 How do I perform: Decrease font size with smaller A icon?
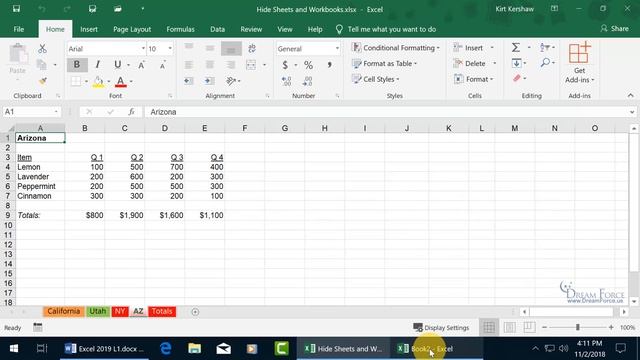point(162,65)
